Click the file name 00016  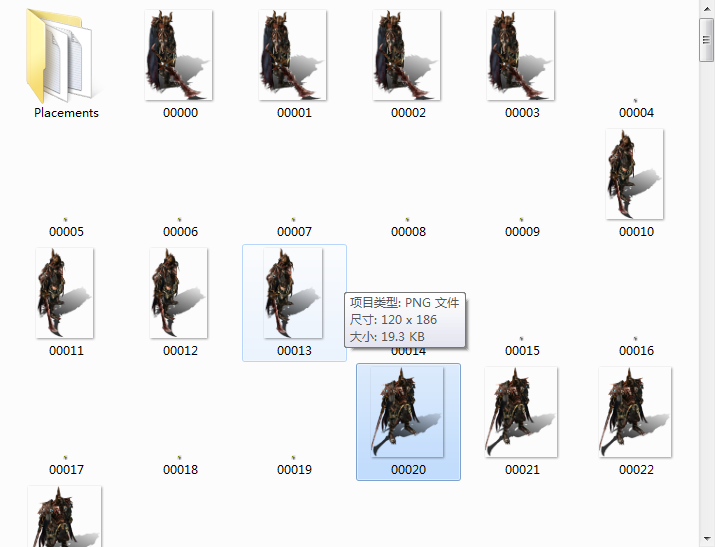636,351
